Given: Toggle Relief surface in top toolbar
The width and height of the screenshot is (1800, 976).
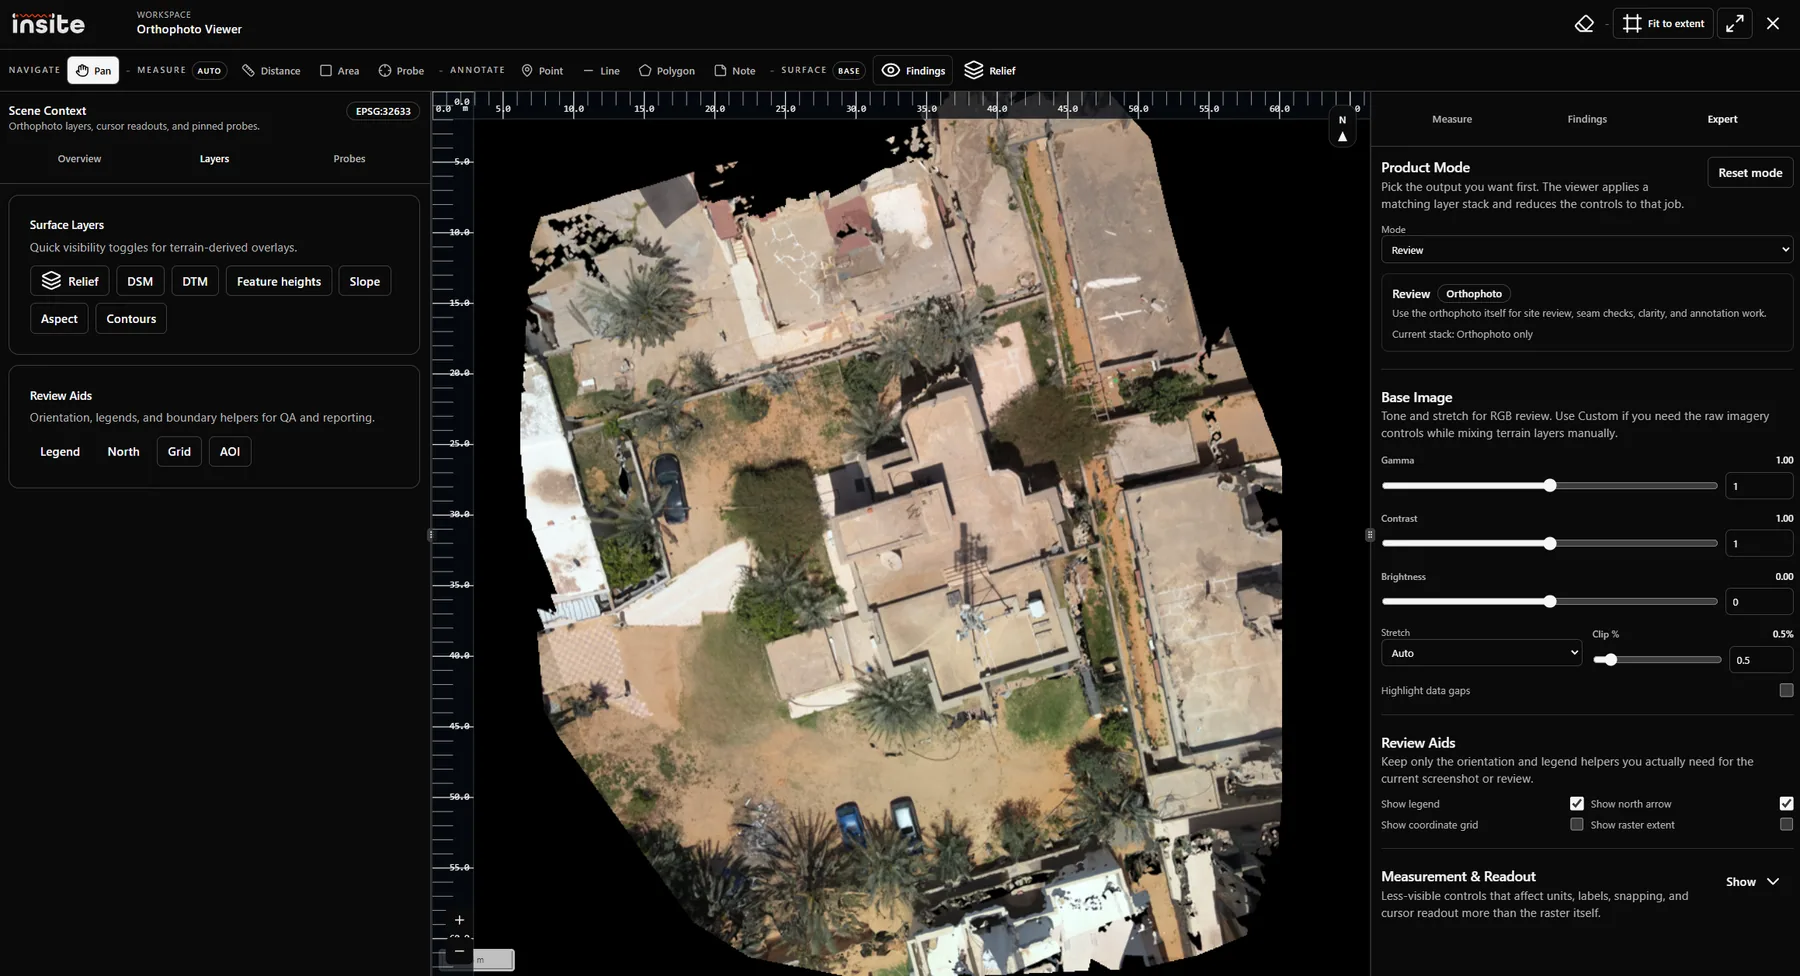Looking at the screenshot, I should tap(990, 71).
